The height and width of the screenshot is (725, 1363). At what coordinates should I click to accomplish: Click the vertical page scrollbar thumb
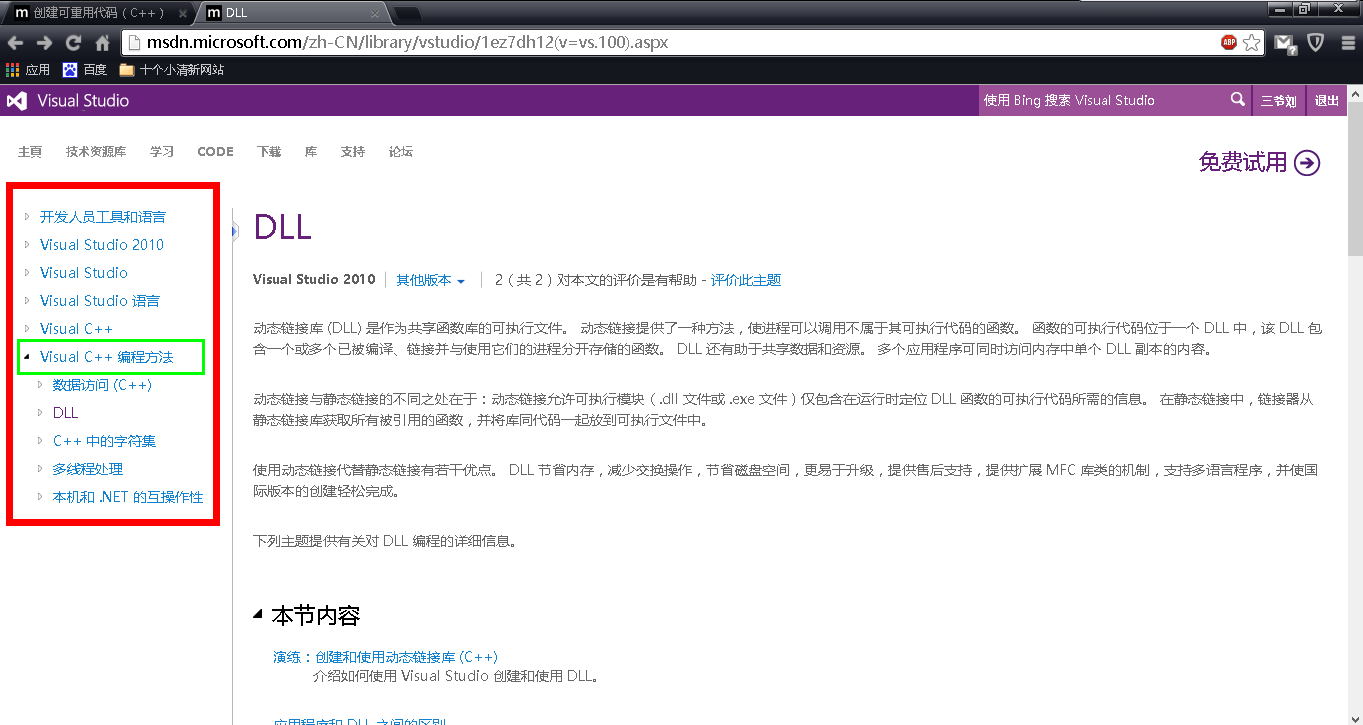1354,178
